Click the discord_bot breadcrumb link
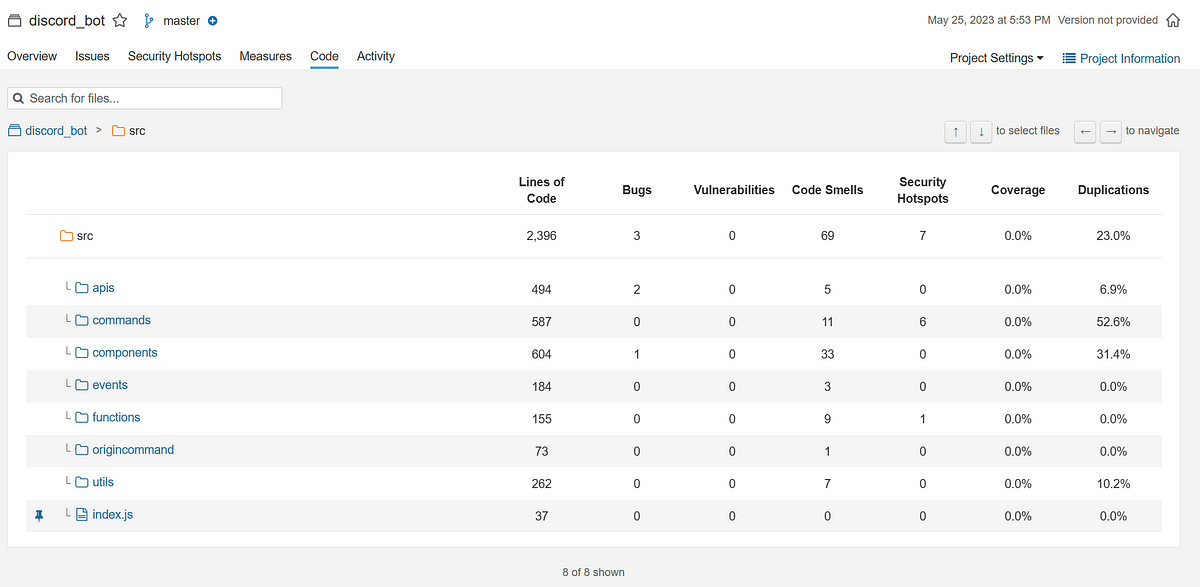Screen dimensions: 1200x587 coord(56,131)
